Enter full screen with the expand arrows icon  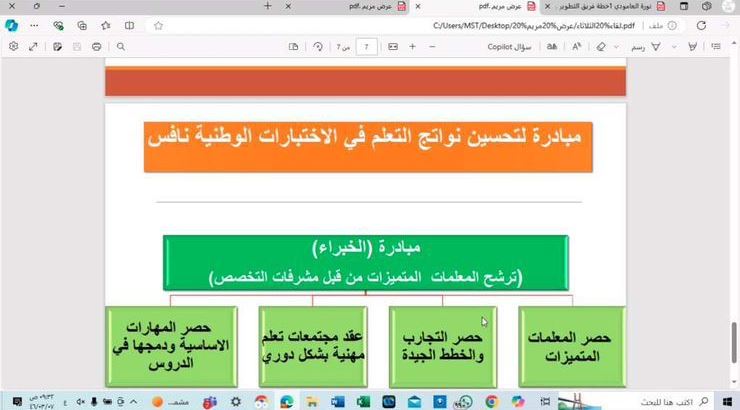pyautogui.click(x=33, y=46)
